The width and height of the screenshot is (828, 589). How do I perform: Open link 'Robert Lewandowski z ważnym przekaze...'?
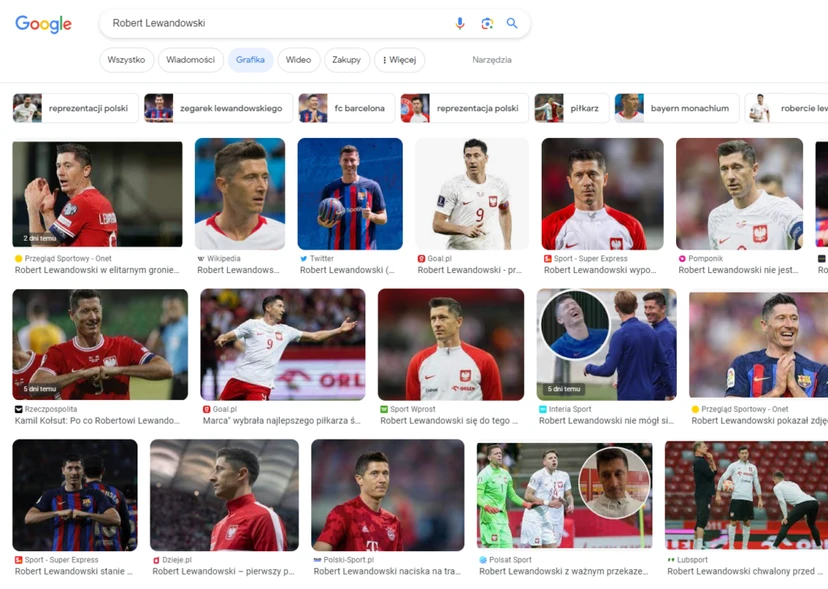pos(563,571)
